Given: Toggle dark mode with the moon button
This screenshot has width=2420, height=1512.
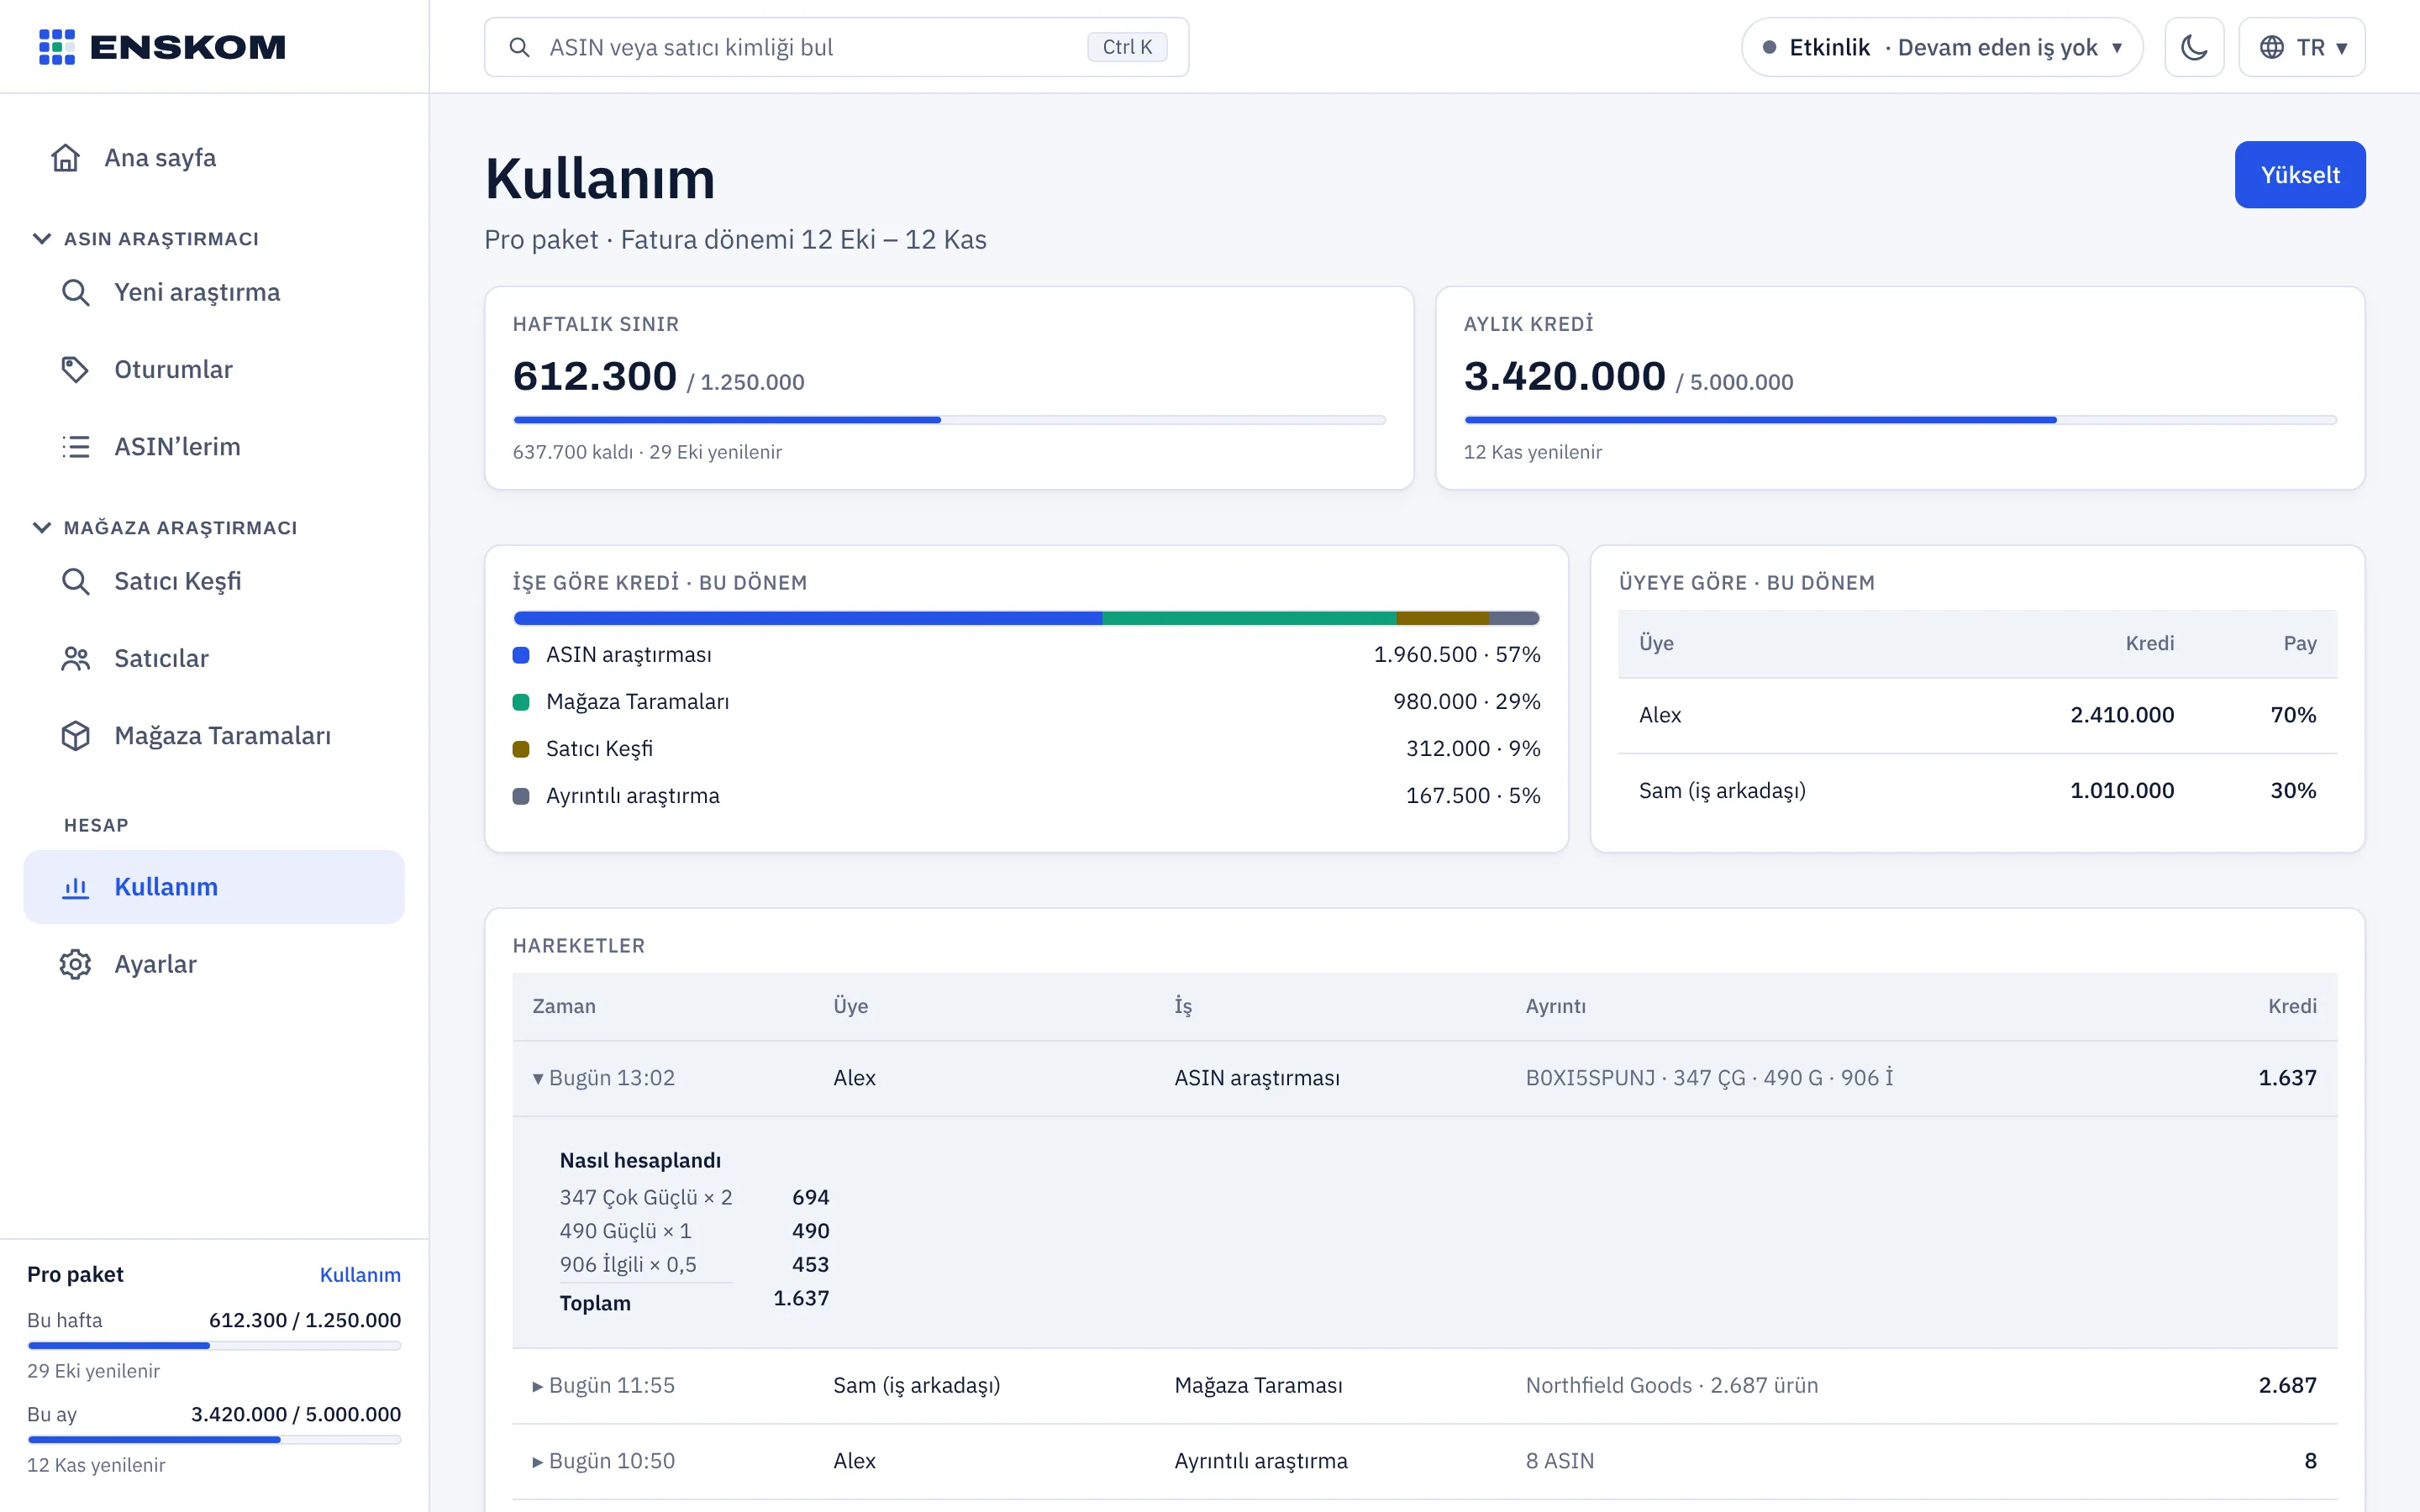Looking at the screenshot, I should pos(2194,47).
